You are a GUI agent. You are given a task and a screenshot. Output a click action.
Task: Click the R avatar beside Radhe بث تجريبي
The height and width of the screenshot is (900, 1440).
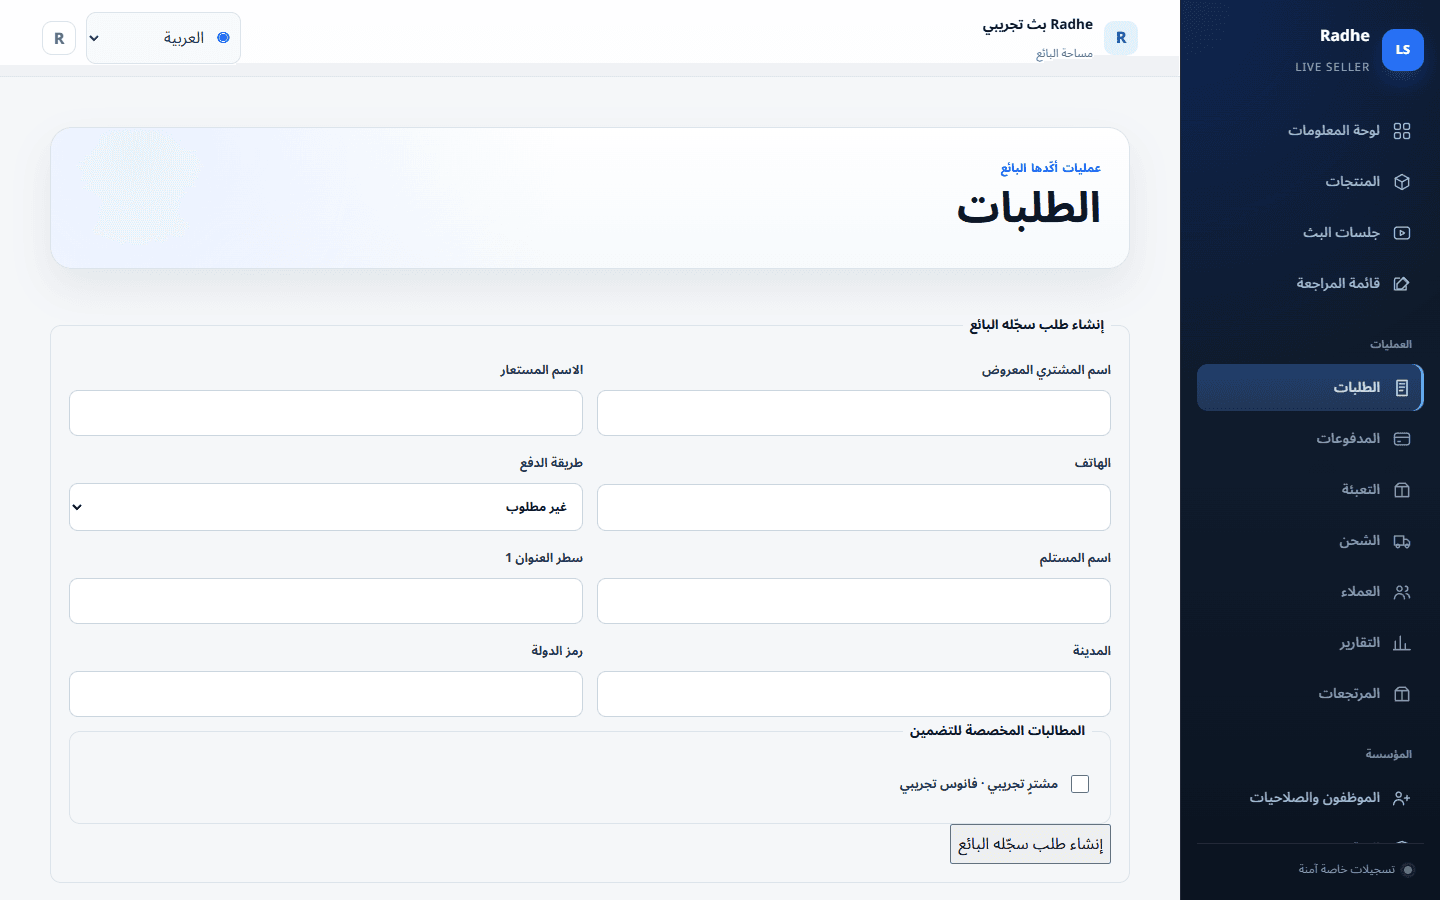click(1121, 38)
